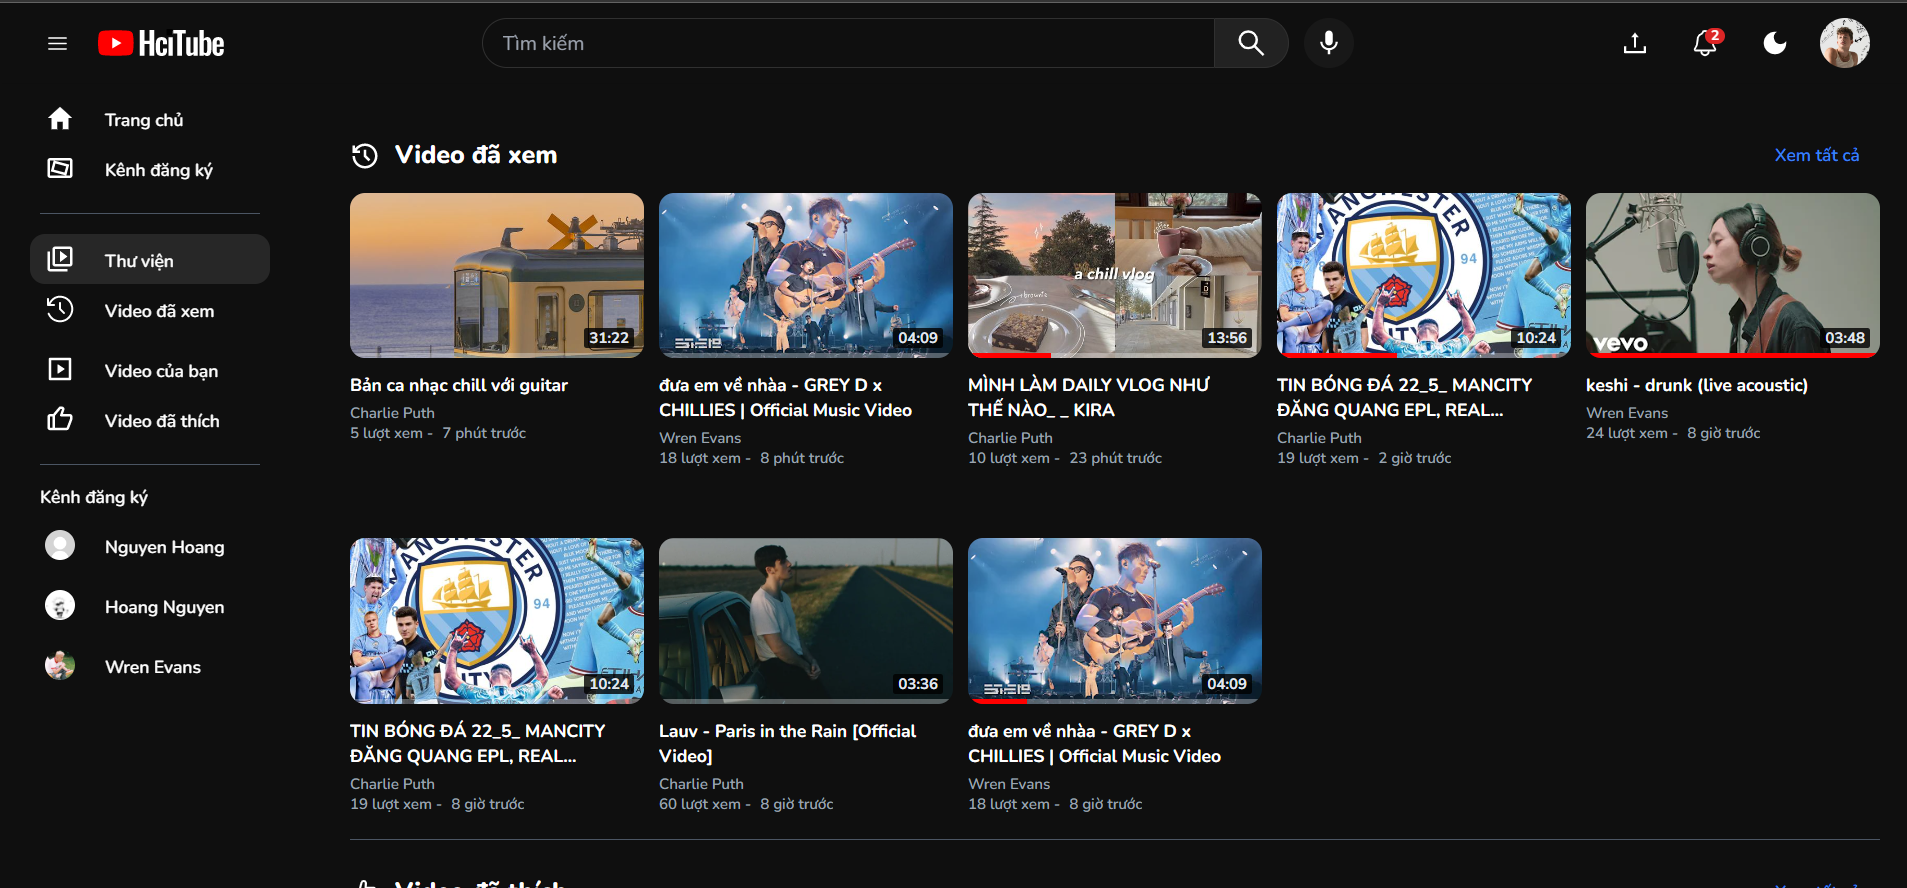Click Charlie Puth under daily vlog video
The width and height of the screenshot is (1907, 888).
tap(1010, 438)
